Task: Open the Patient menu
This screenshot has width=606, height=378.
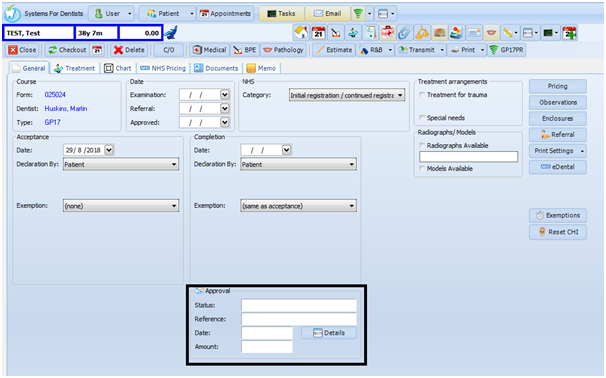Action: click(167, 14)
